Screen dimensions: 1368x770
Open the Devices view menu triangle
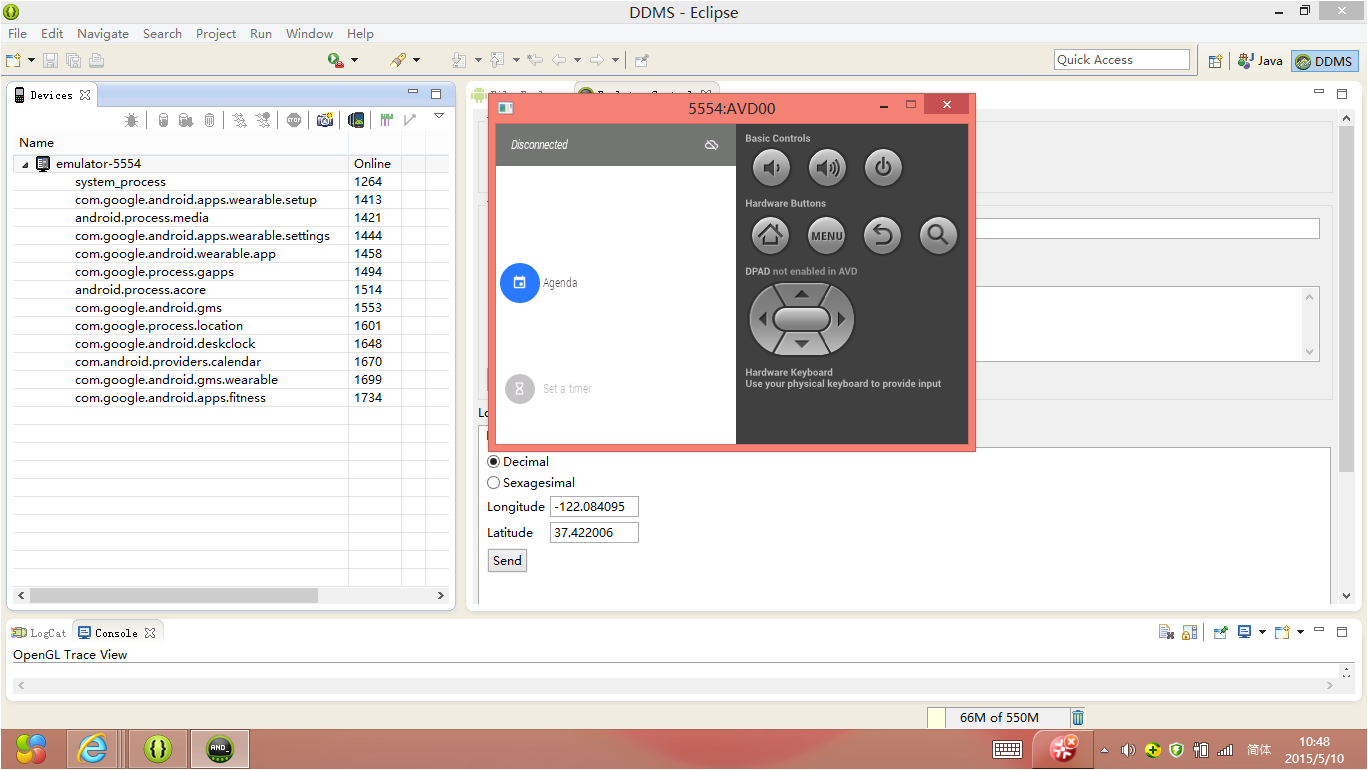point(438,117)
